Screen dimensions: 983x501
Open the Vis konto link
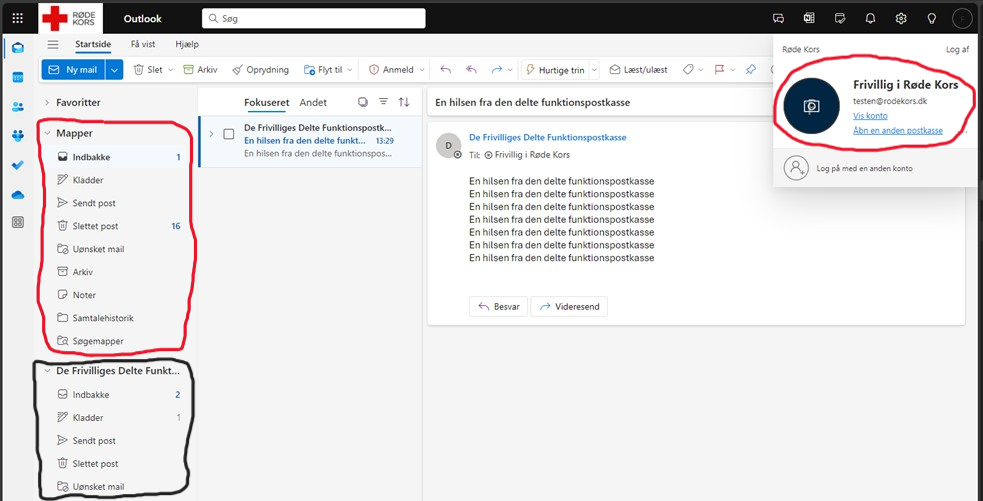click(870, 116)
